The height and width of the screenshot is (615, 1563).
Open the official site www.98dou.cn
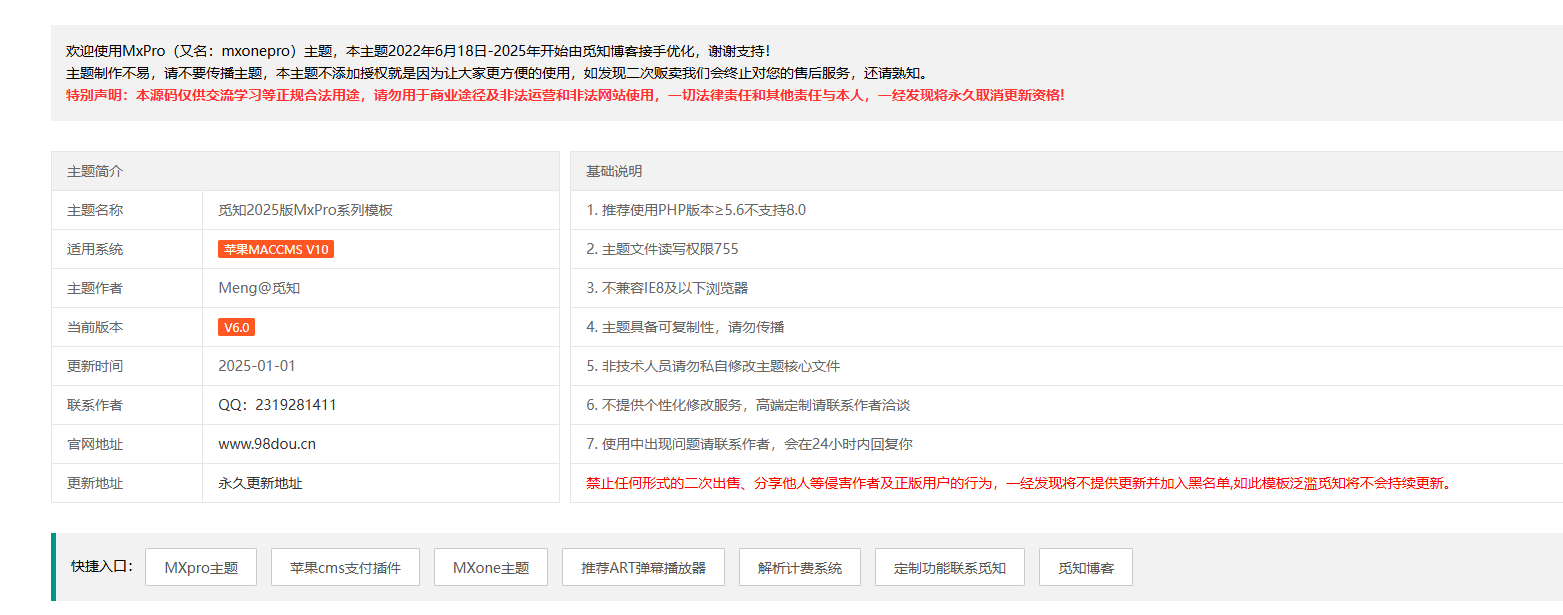[x=266, y=443]
